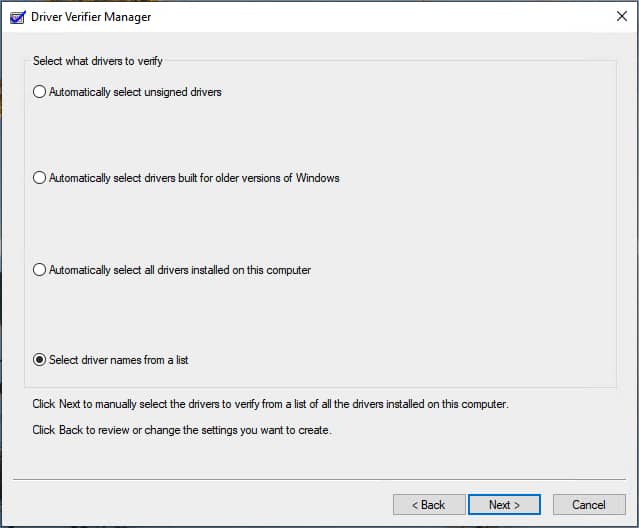Proceed with the Next button
This screenshot has height=528, width=639.
504,505
